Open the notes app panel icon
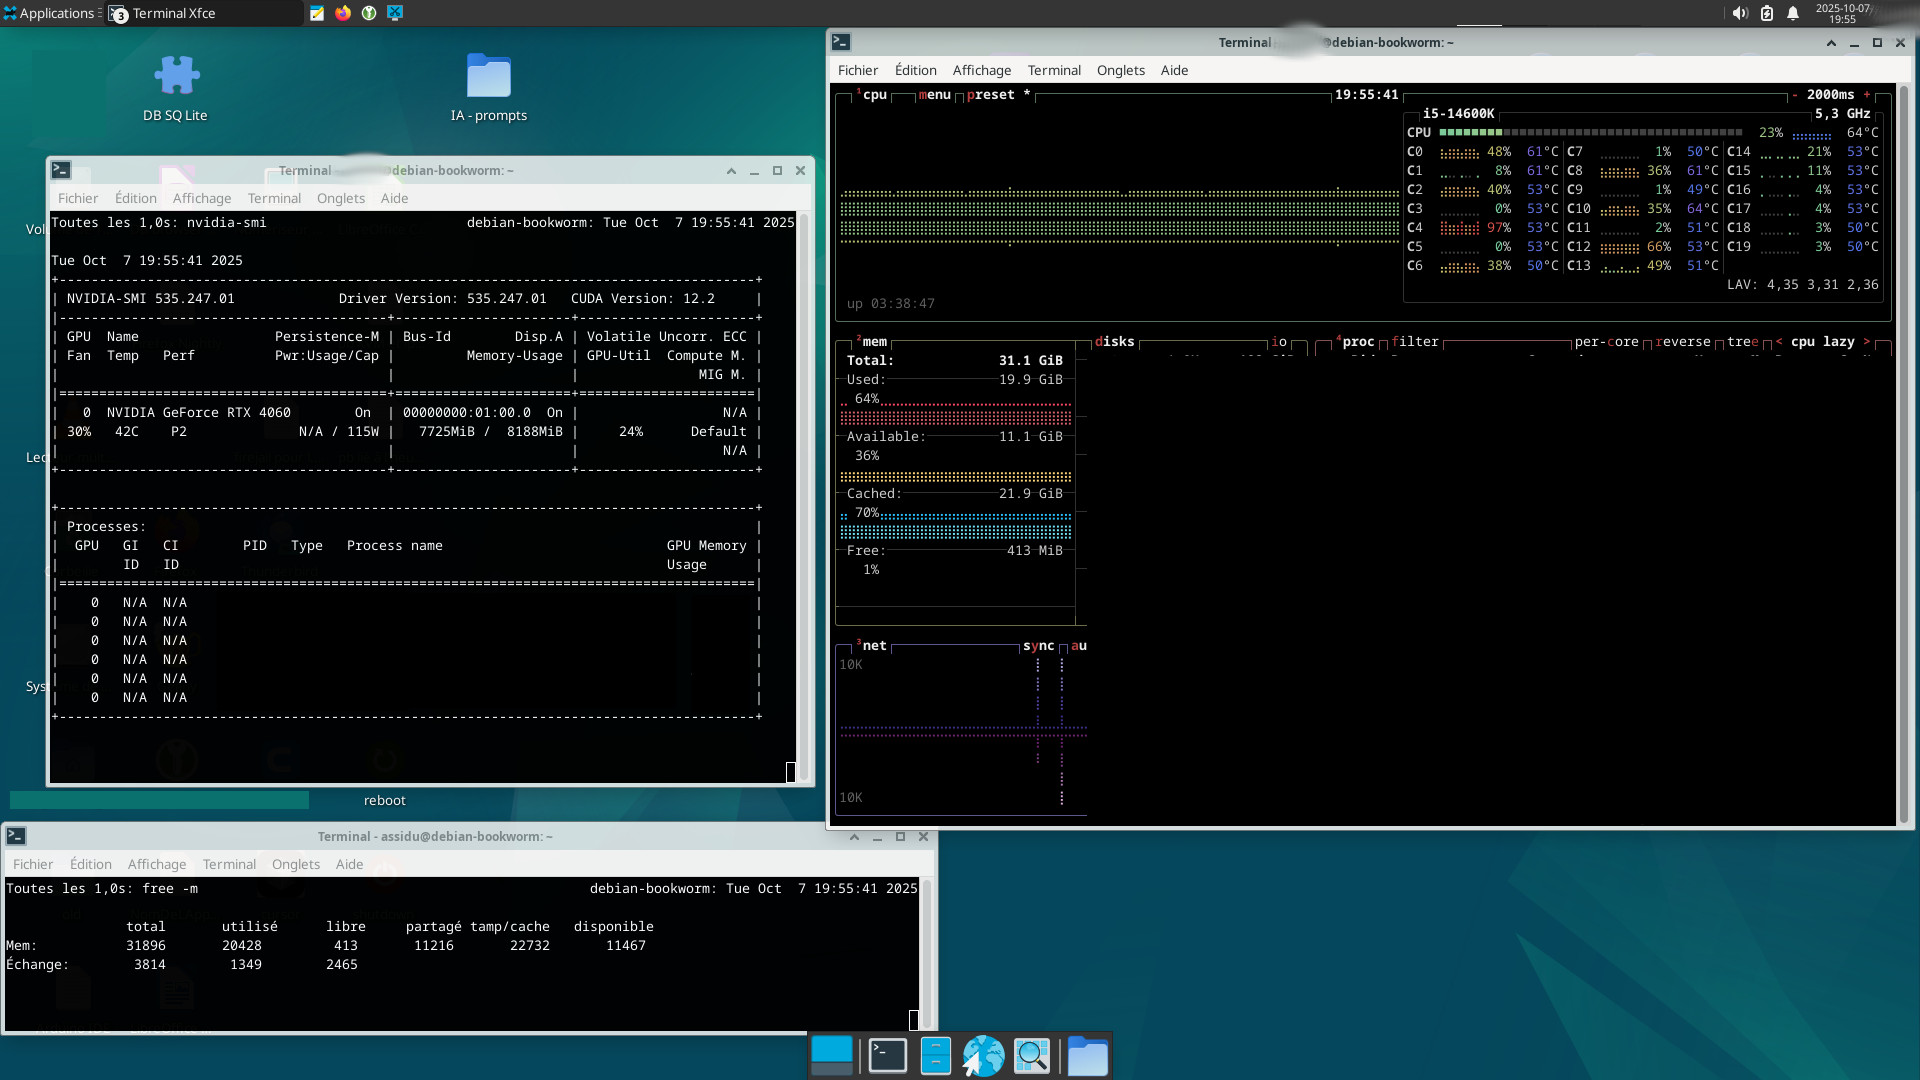Viewport: 1920px width, 1080px height. coord(317,13)
